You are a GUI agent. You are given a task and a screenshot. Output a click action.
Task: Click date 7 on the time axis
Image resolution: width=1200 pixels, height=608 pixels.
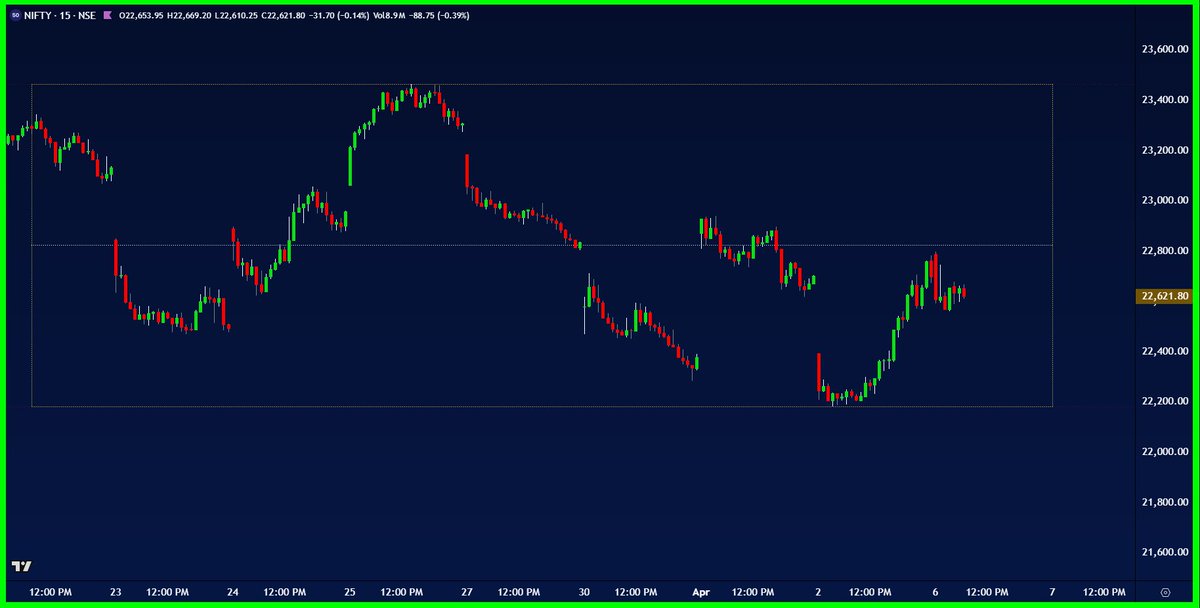pos(1052,593)
